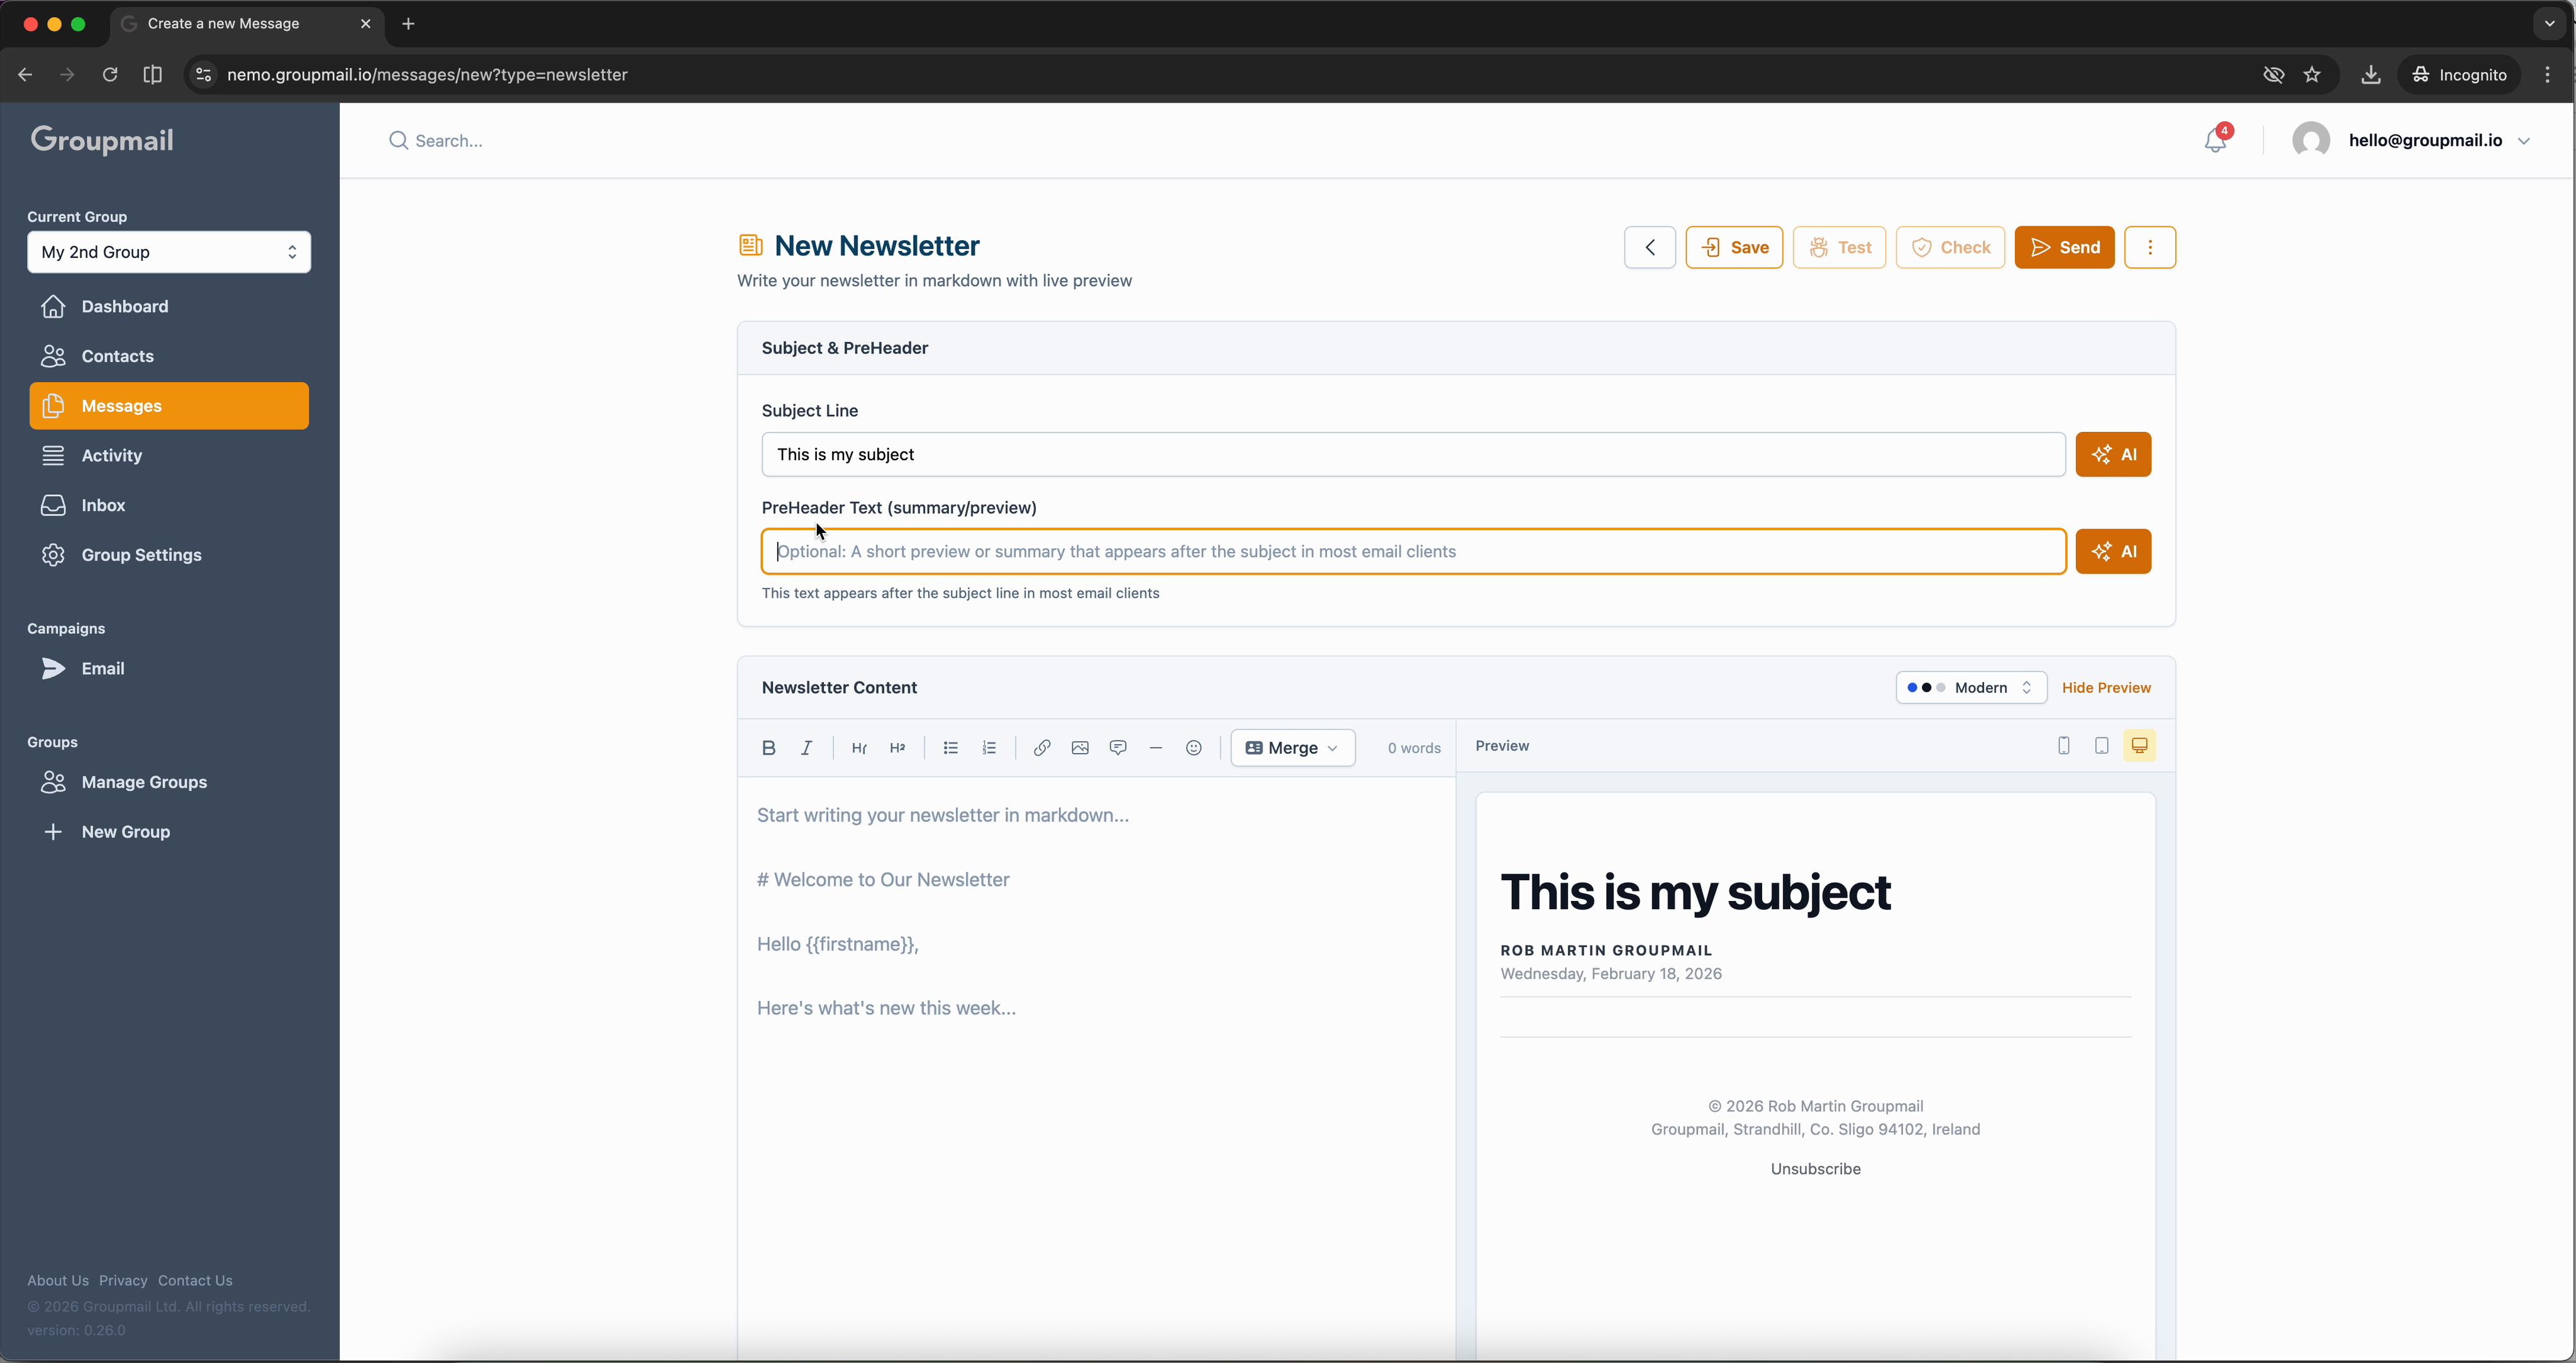
Task: Toggle bold formatting in editor toolbar
Action: coord(768,747)
